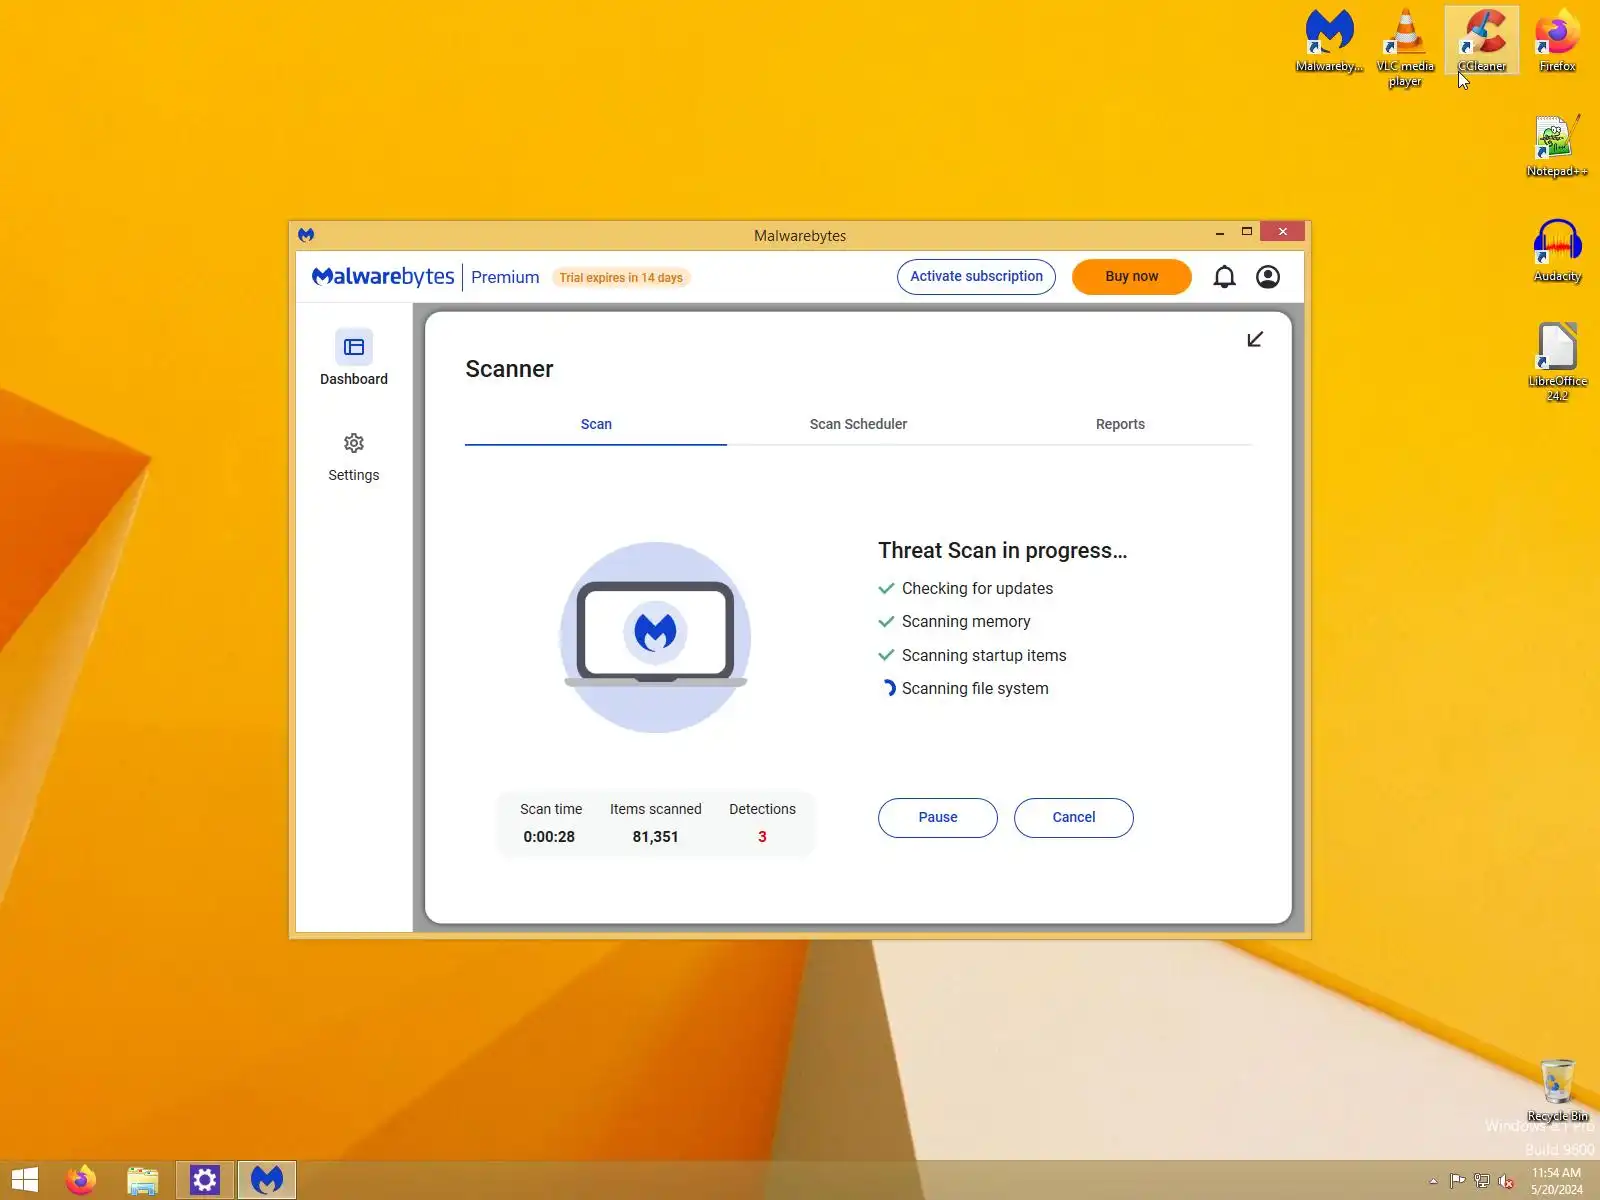Click the 'Threat Scan in progress…' heading
The width and height of the screenshot is (1600, 1200).
[x=1002, y=551]
